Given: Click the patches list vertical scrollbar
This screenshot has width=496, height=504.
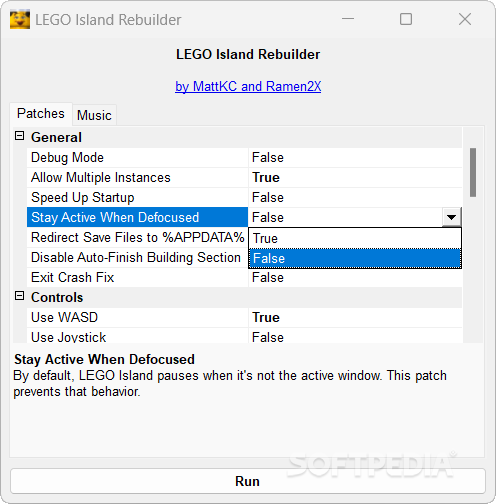Looking at the screenshot, I should pyautogui.click(x=473, y=173).
